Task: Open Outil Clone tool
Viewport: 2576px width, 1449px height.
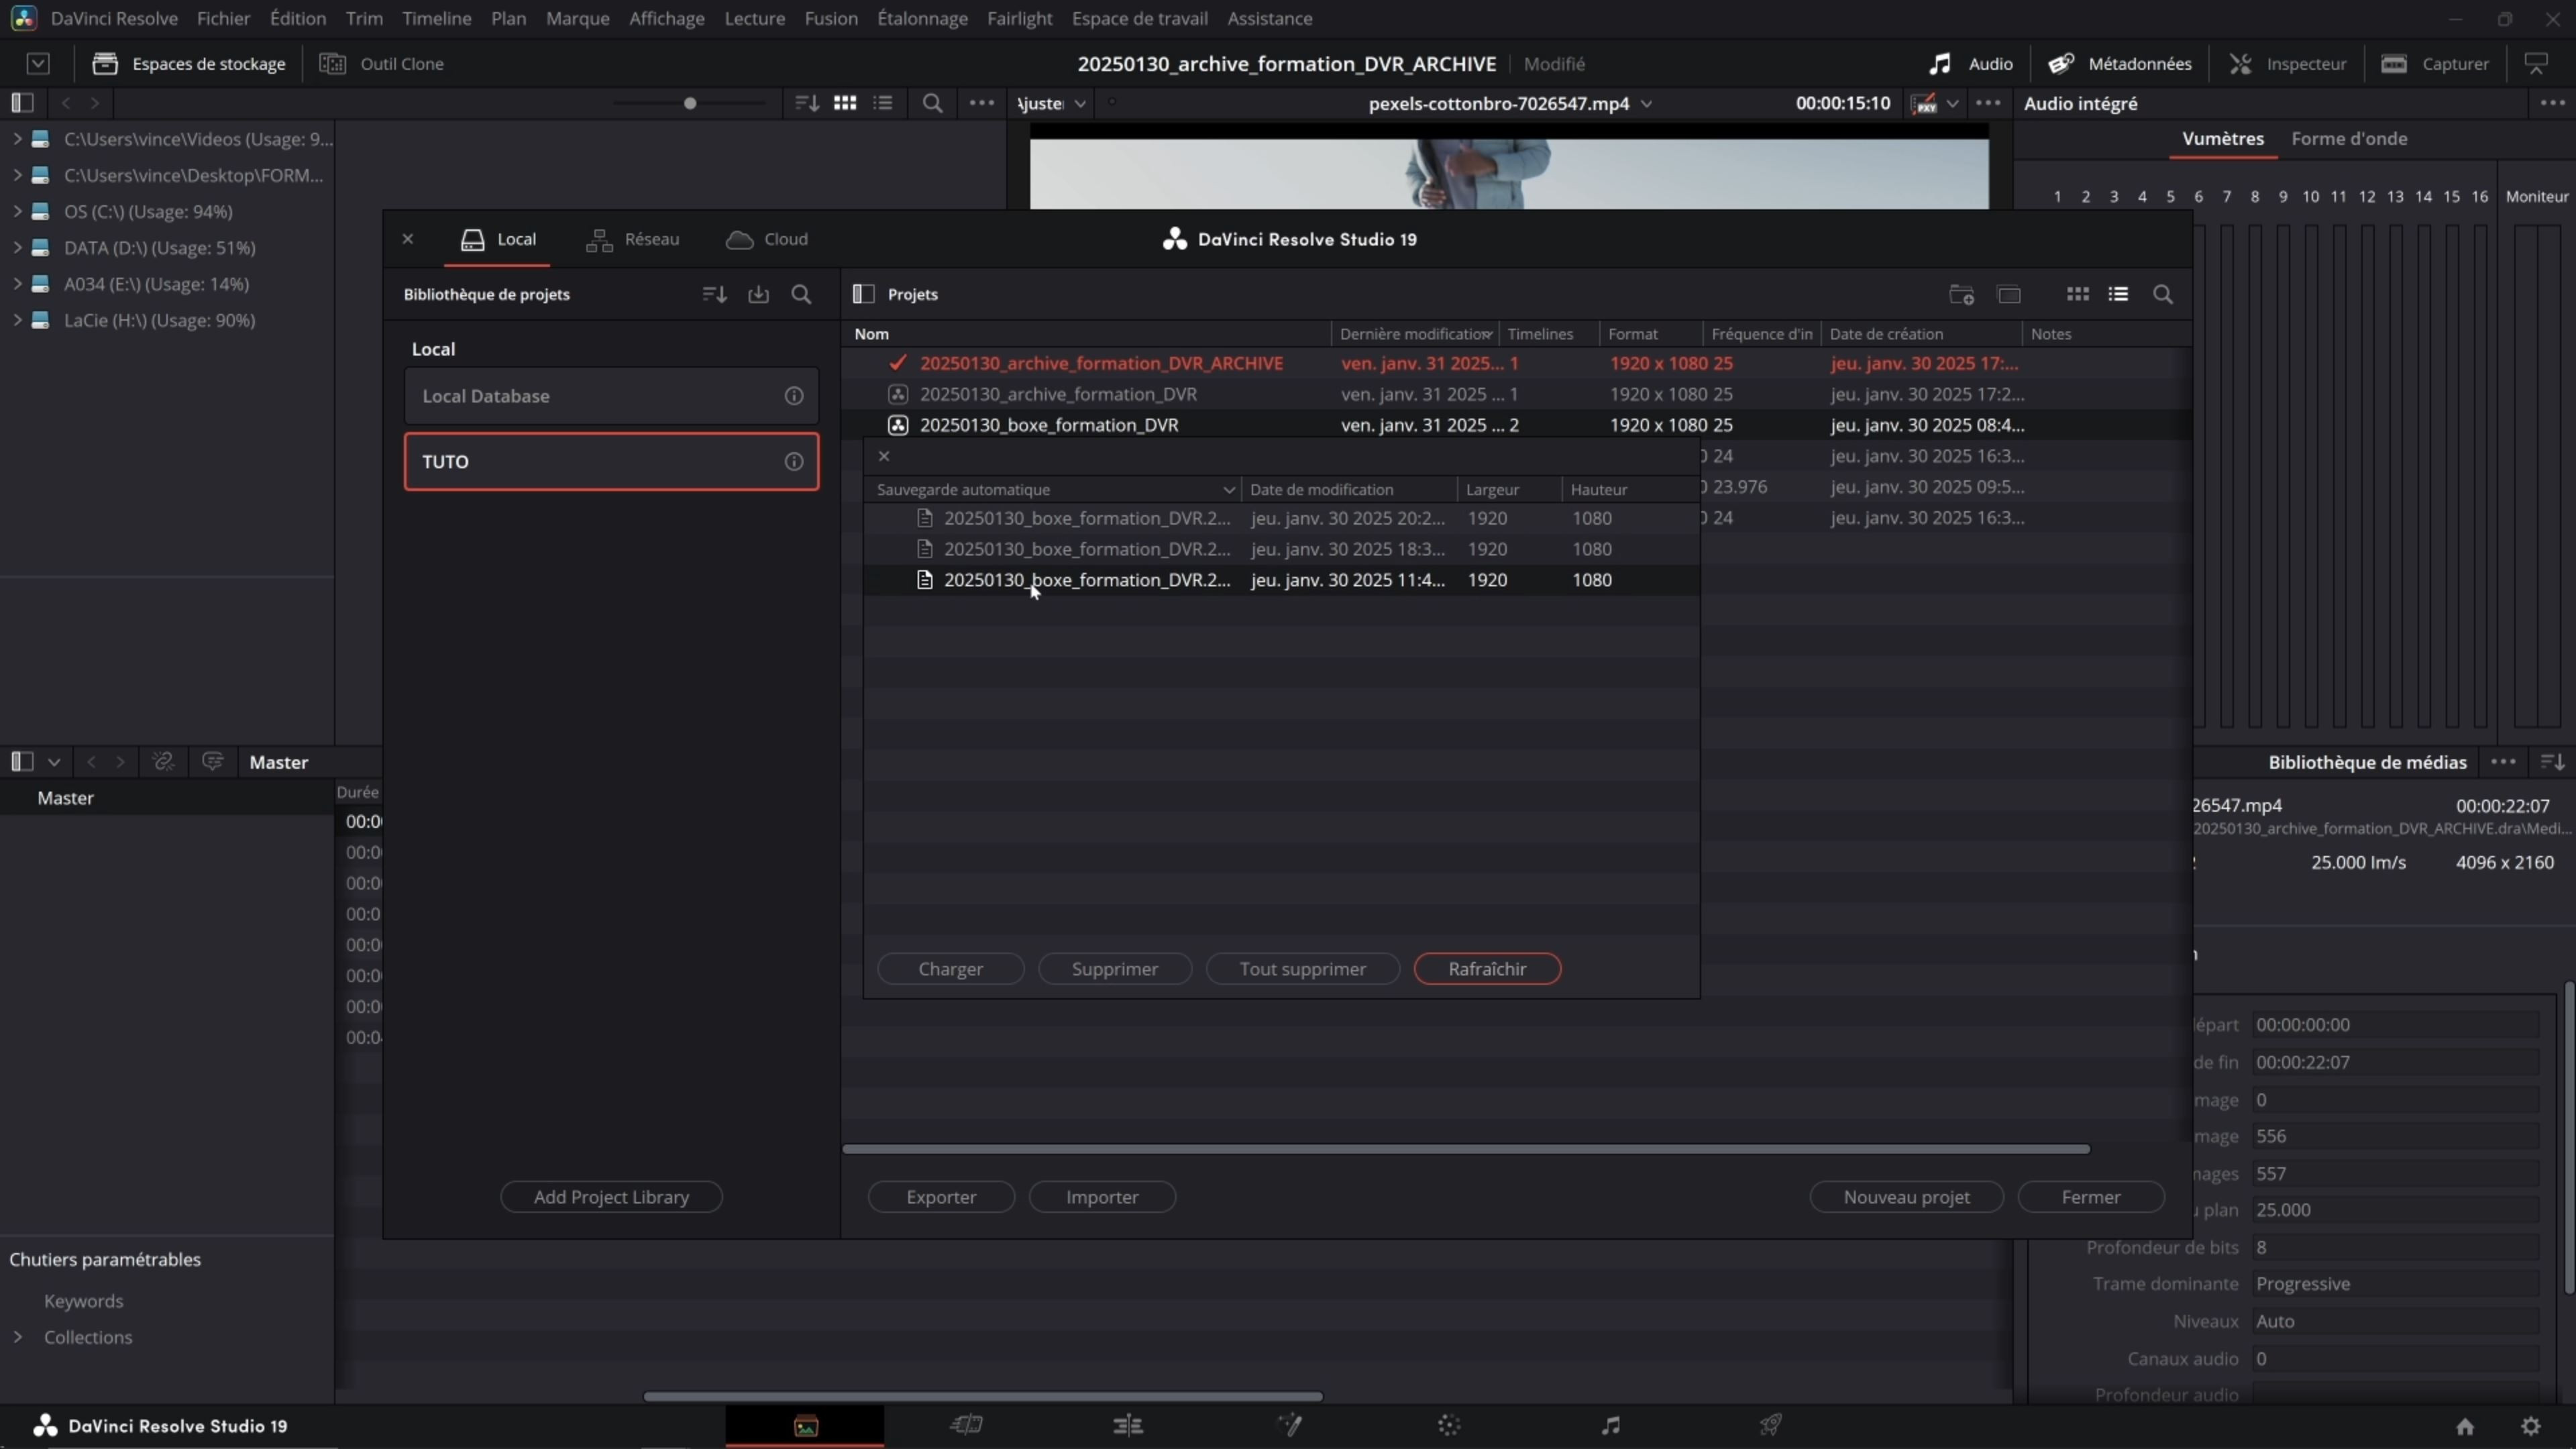Action: pos(381,64)
